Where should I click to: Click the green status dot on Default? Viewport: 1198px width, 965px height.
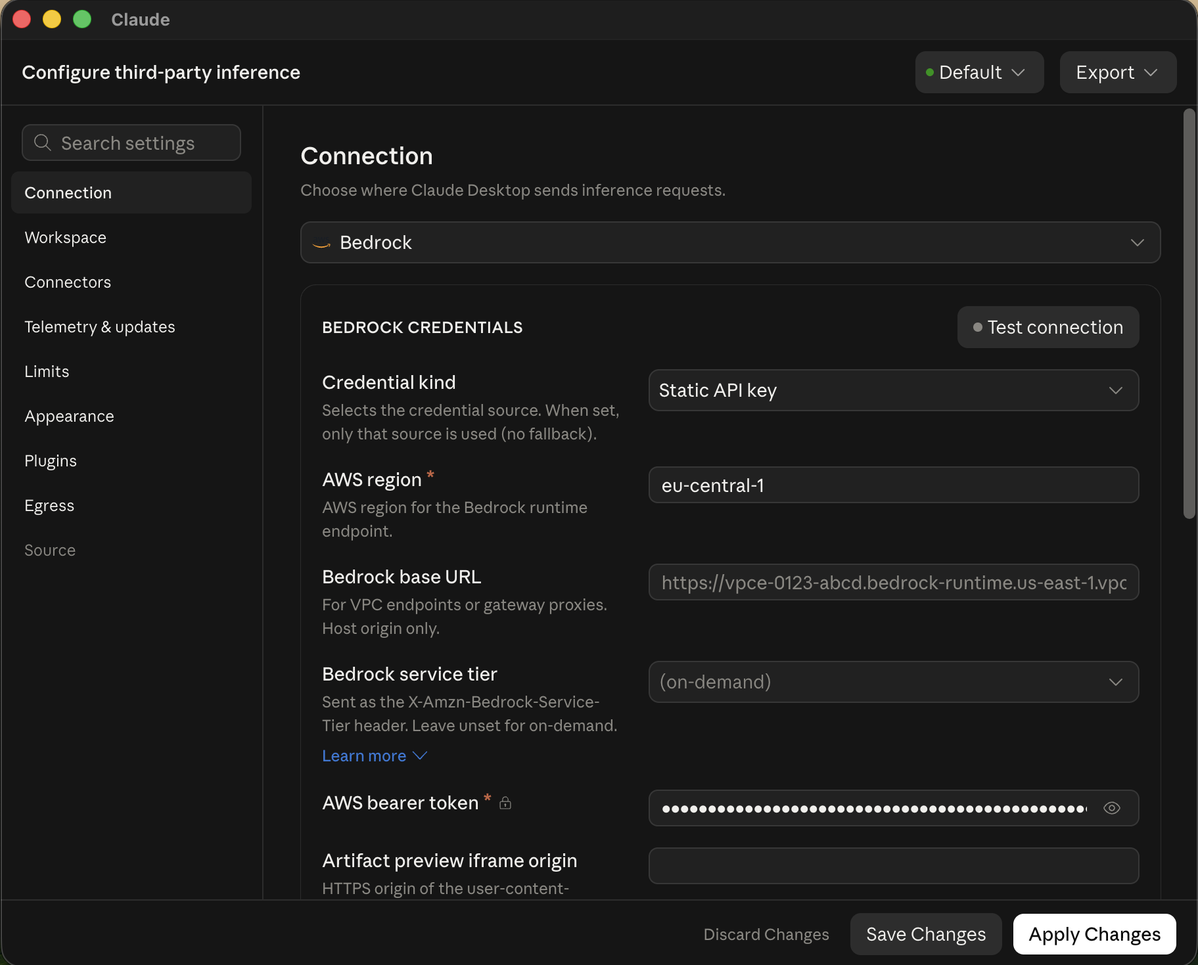[x=930, y=73]
